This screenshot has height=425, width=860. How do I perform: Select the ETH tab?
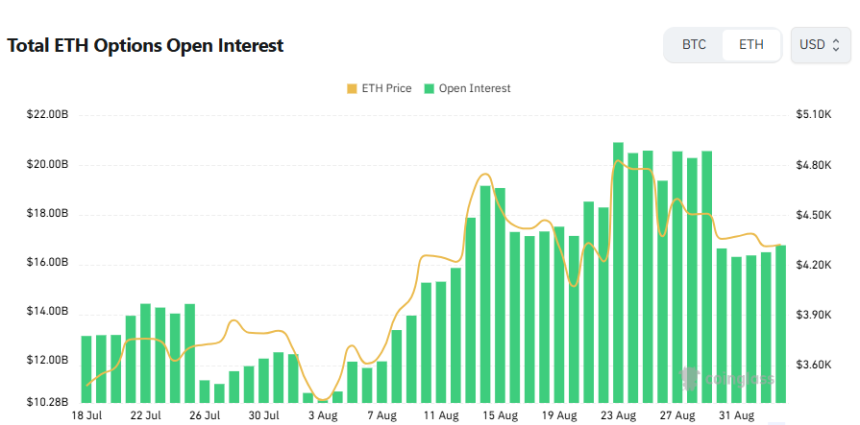[x=751, y=45]
